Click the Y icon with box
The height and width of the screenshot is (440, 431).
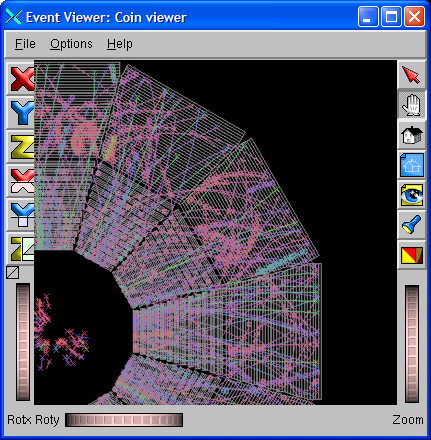click(21, 215)
